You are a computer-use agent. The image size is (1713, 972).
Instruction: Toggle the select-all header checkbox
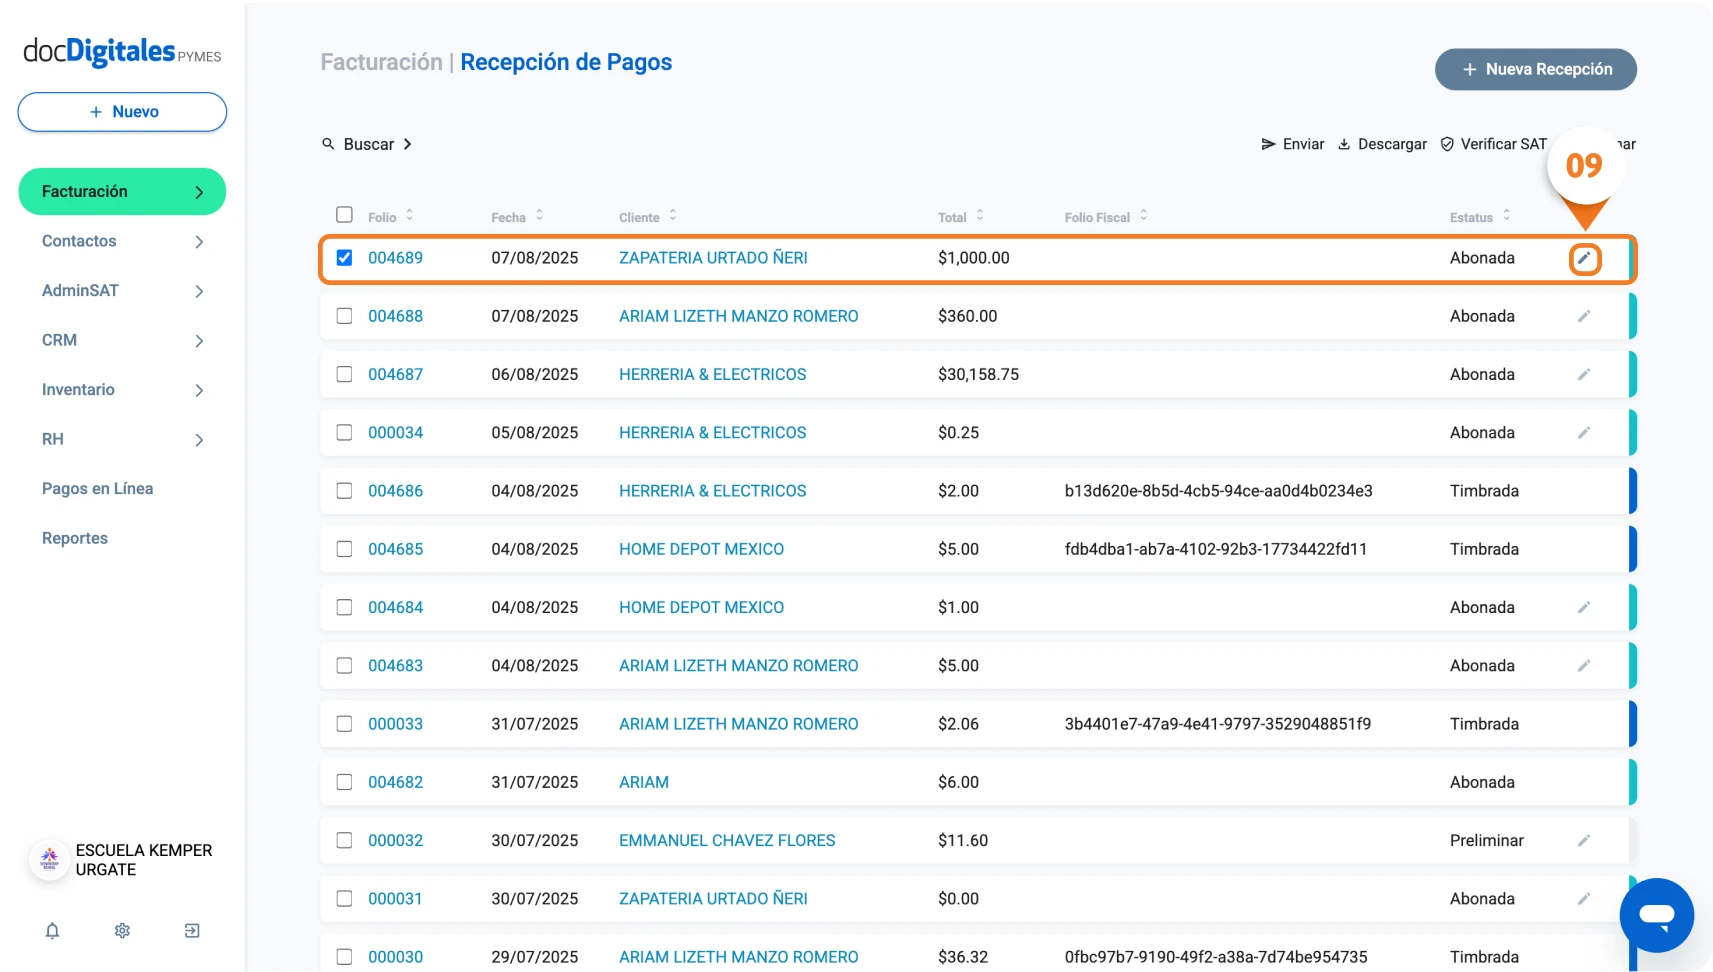pyautogui.click(x=344, y=215)
